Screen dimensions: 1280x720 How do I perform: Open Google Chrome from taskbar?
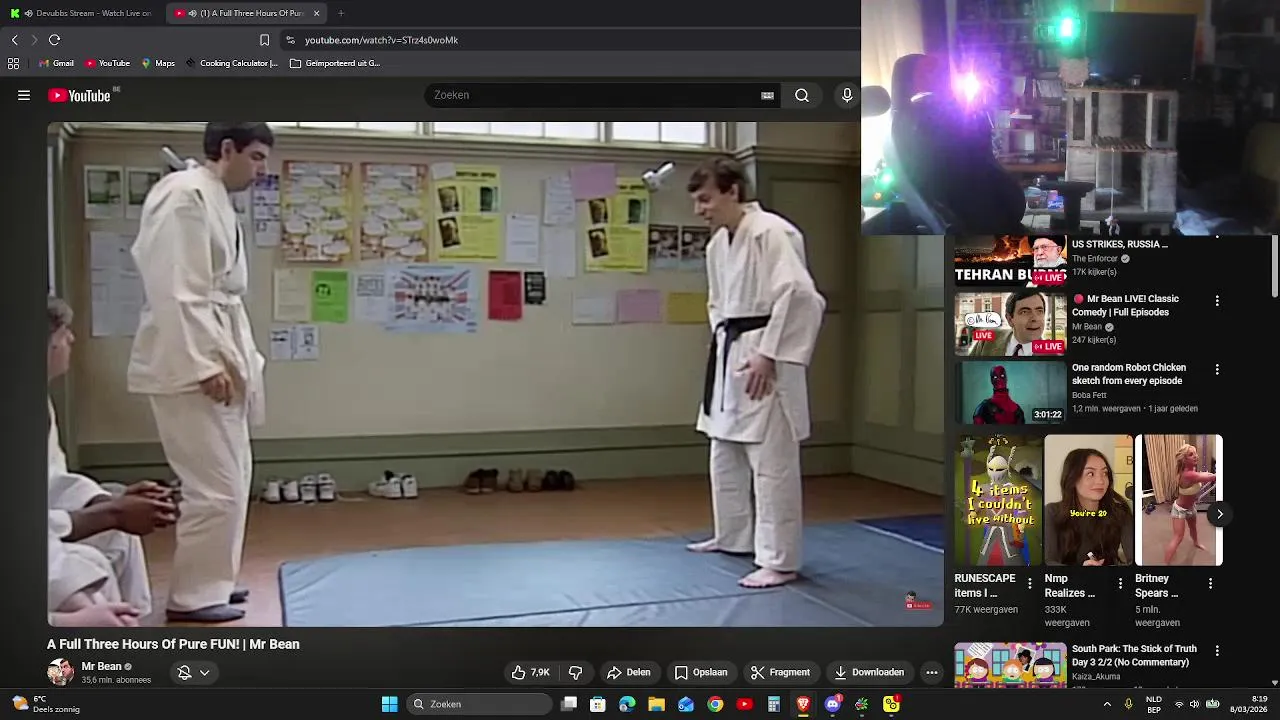715,704
